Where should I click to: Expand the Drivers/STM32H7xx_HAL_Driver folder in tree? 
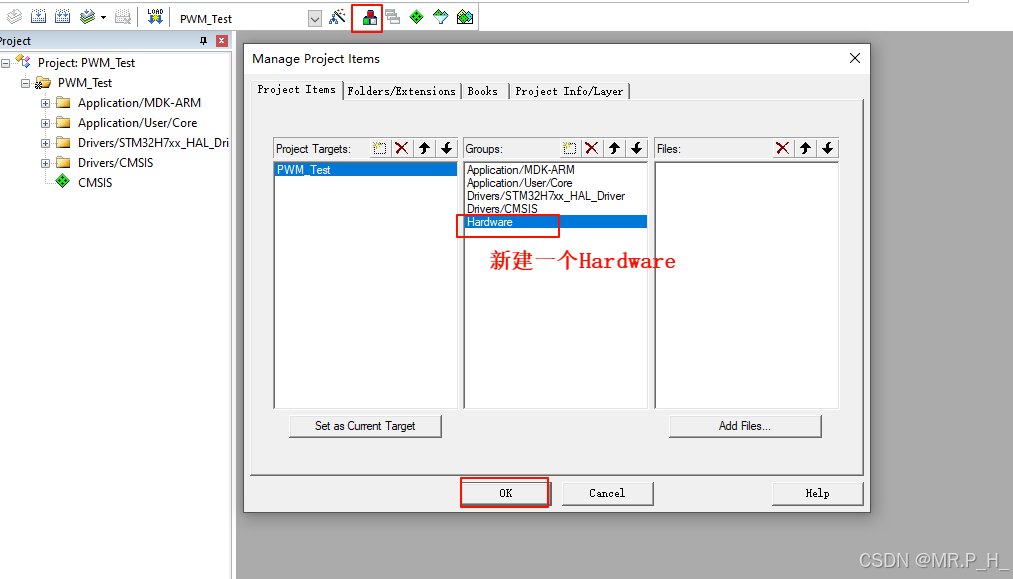click(45, 143)
